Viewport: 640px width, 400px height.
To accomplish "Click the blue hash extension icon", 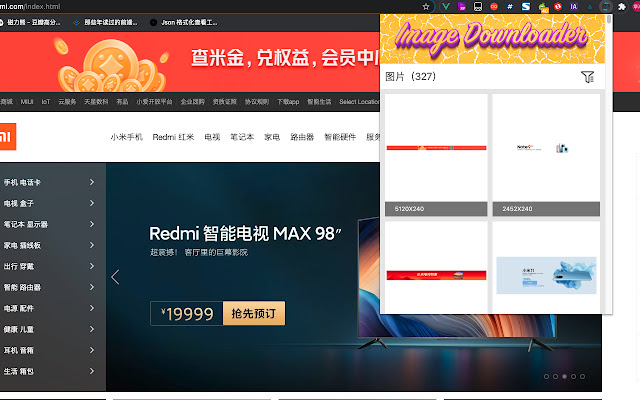I will point(510,7).
